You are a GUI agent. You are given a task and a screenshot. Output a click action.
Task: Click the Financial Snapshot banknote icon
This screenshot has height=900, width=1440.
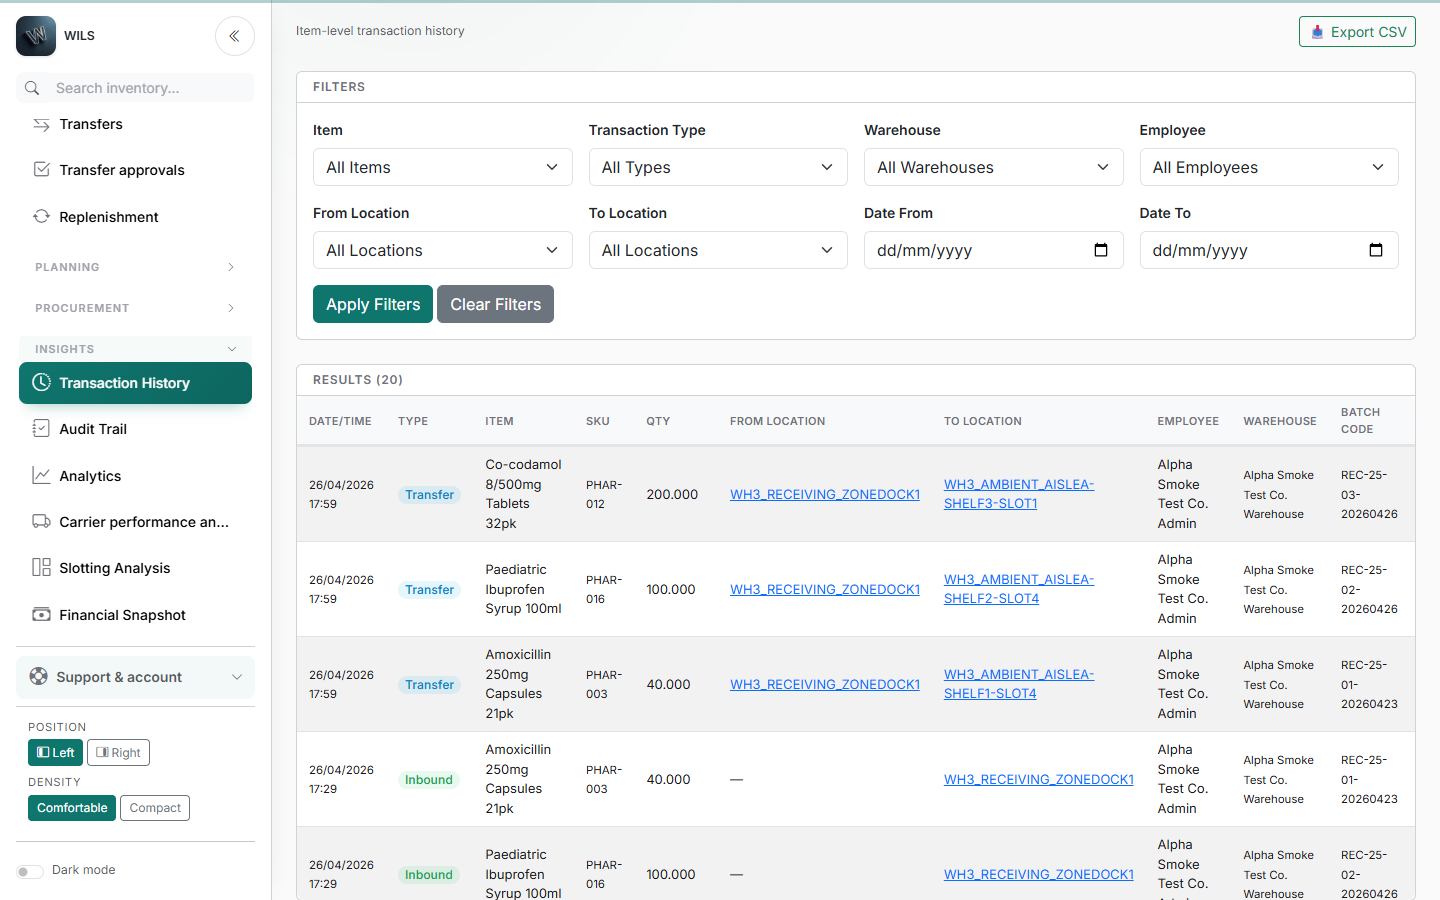41,615
